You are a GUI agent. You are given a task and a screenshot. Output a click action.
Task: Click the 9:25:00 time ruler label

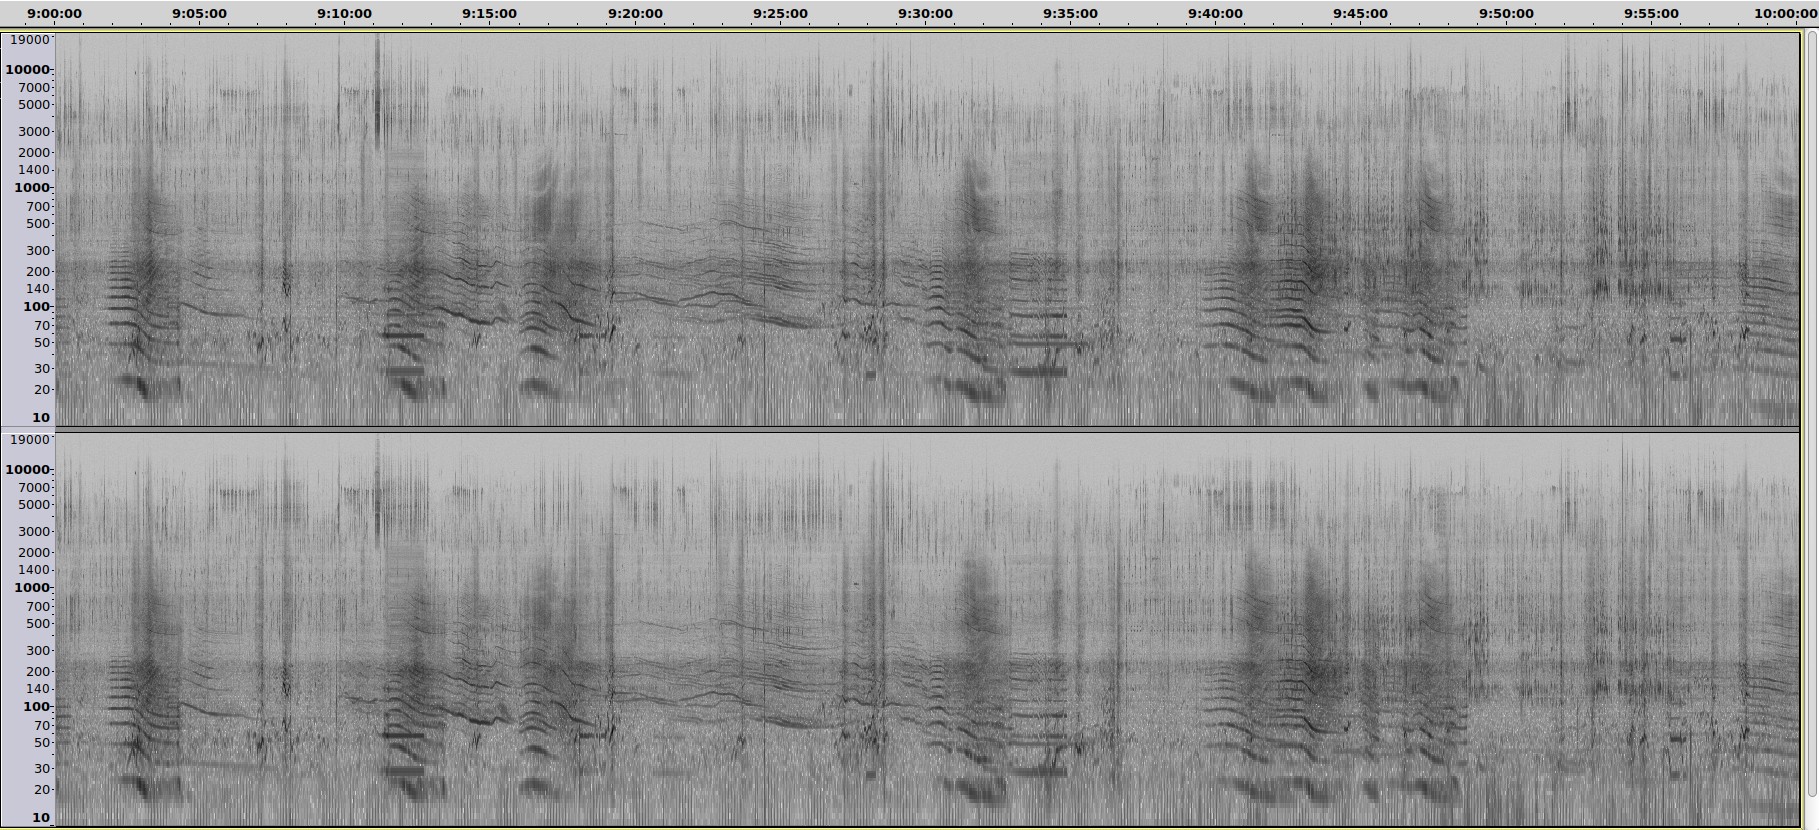click(x=780, y=14)
